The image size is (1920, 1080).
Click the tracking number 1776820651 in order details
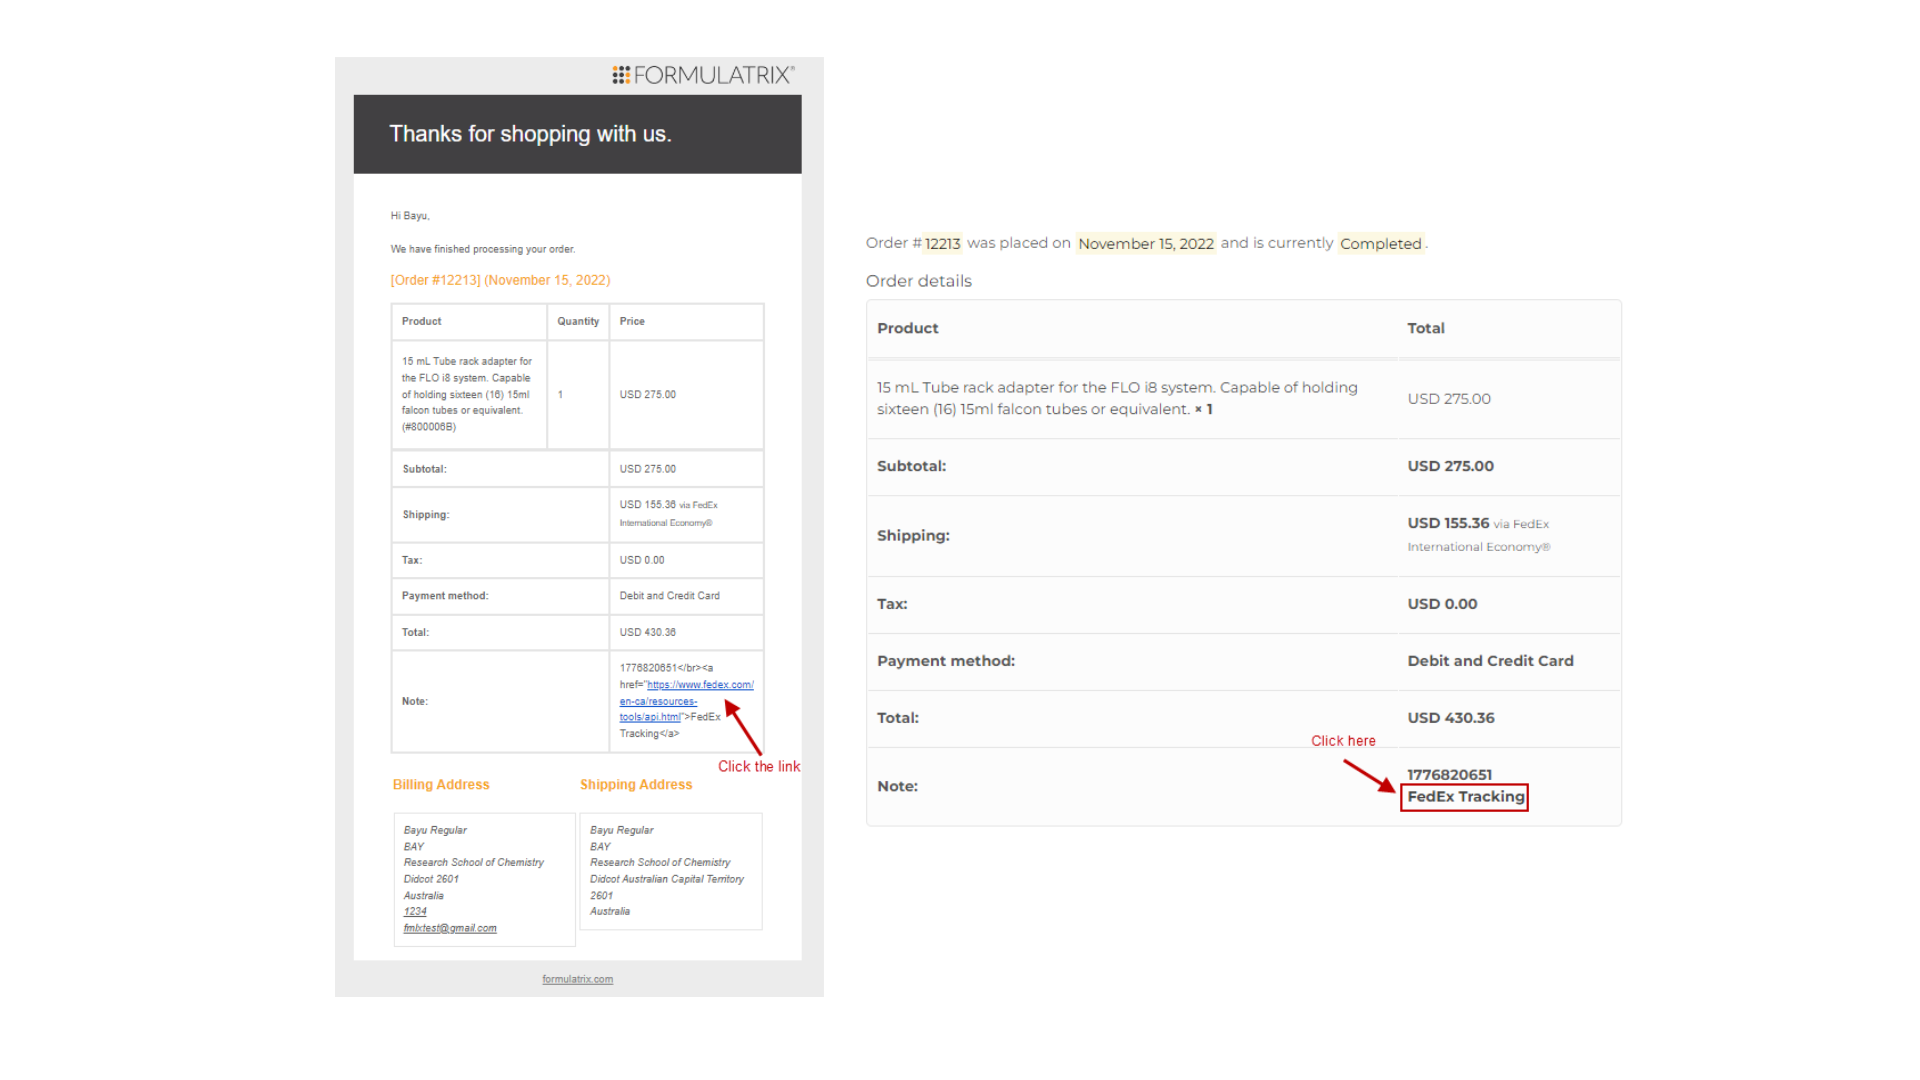tap(1449, 775)
